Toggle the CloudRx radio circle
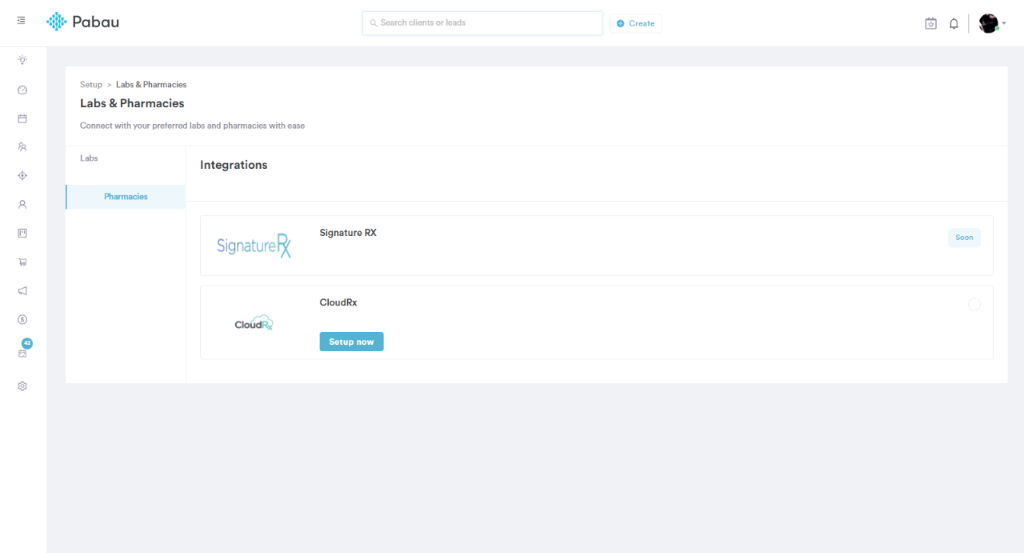The image size is (1024, 553). coord(974,304)
